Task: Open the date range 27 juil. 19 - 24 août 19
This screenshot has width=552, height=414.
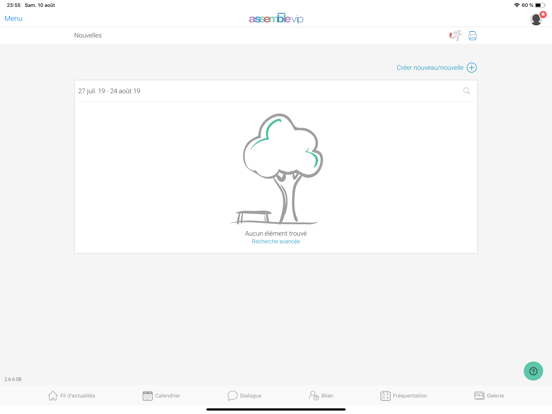Action: click(109, 91)
